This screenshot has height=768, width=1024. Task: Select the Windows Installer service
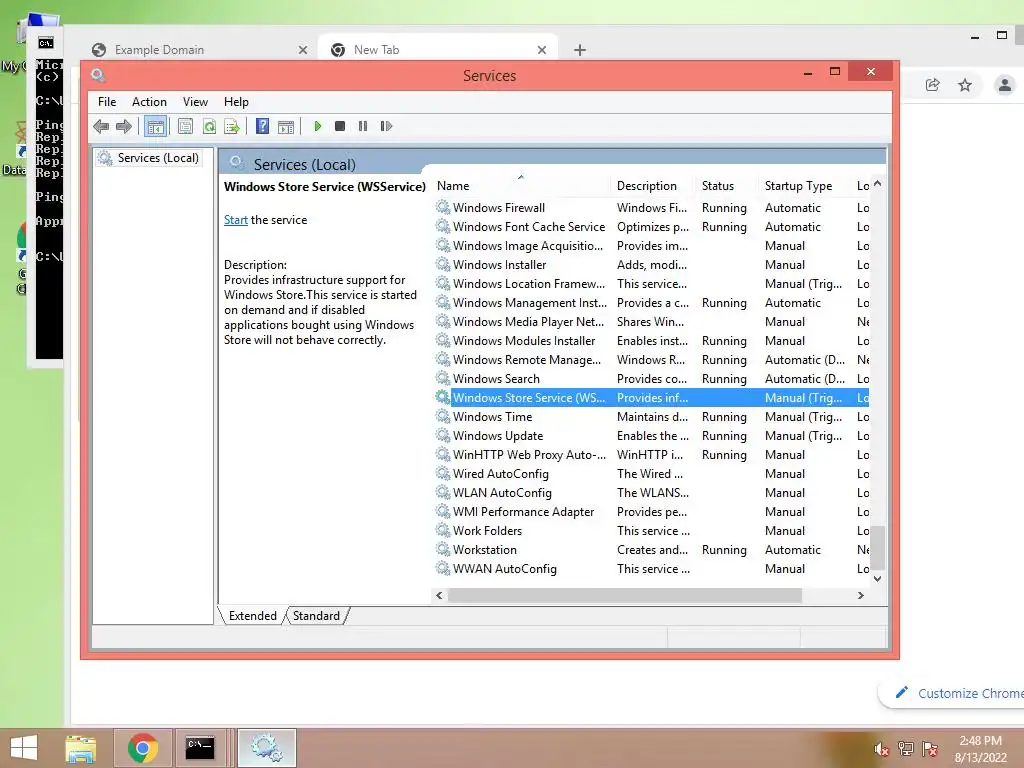[x=652, y=264]
